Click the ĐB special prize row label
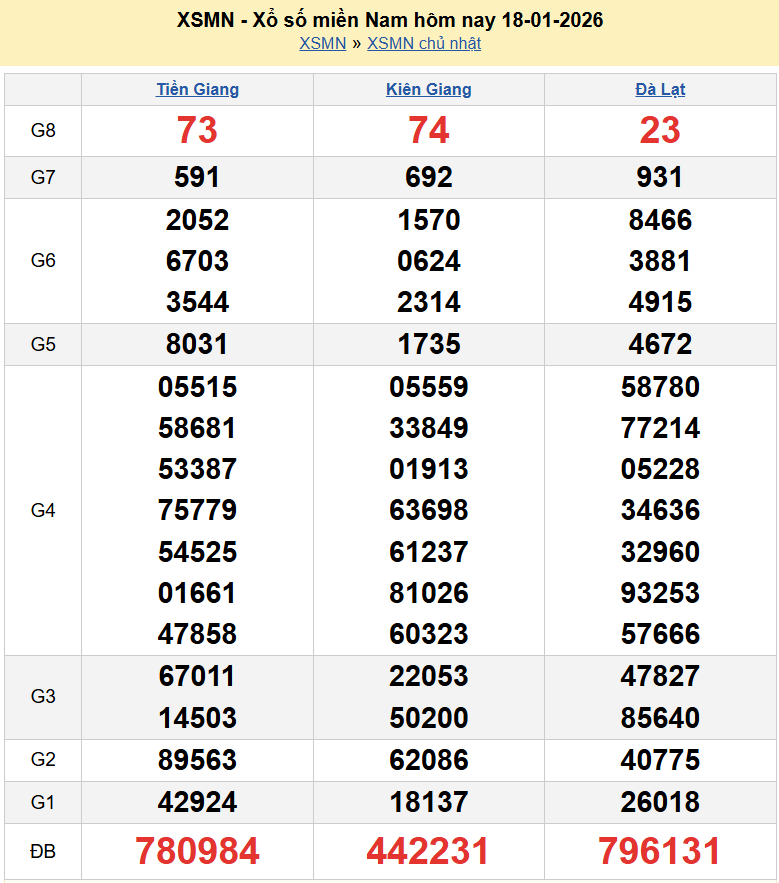This screenshot has height=883, width=779. click(43, 851)
